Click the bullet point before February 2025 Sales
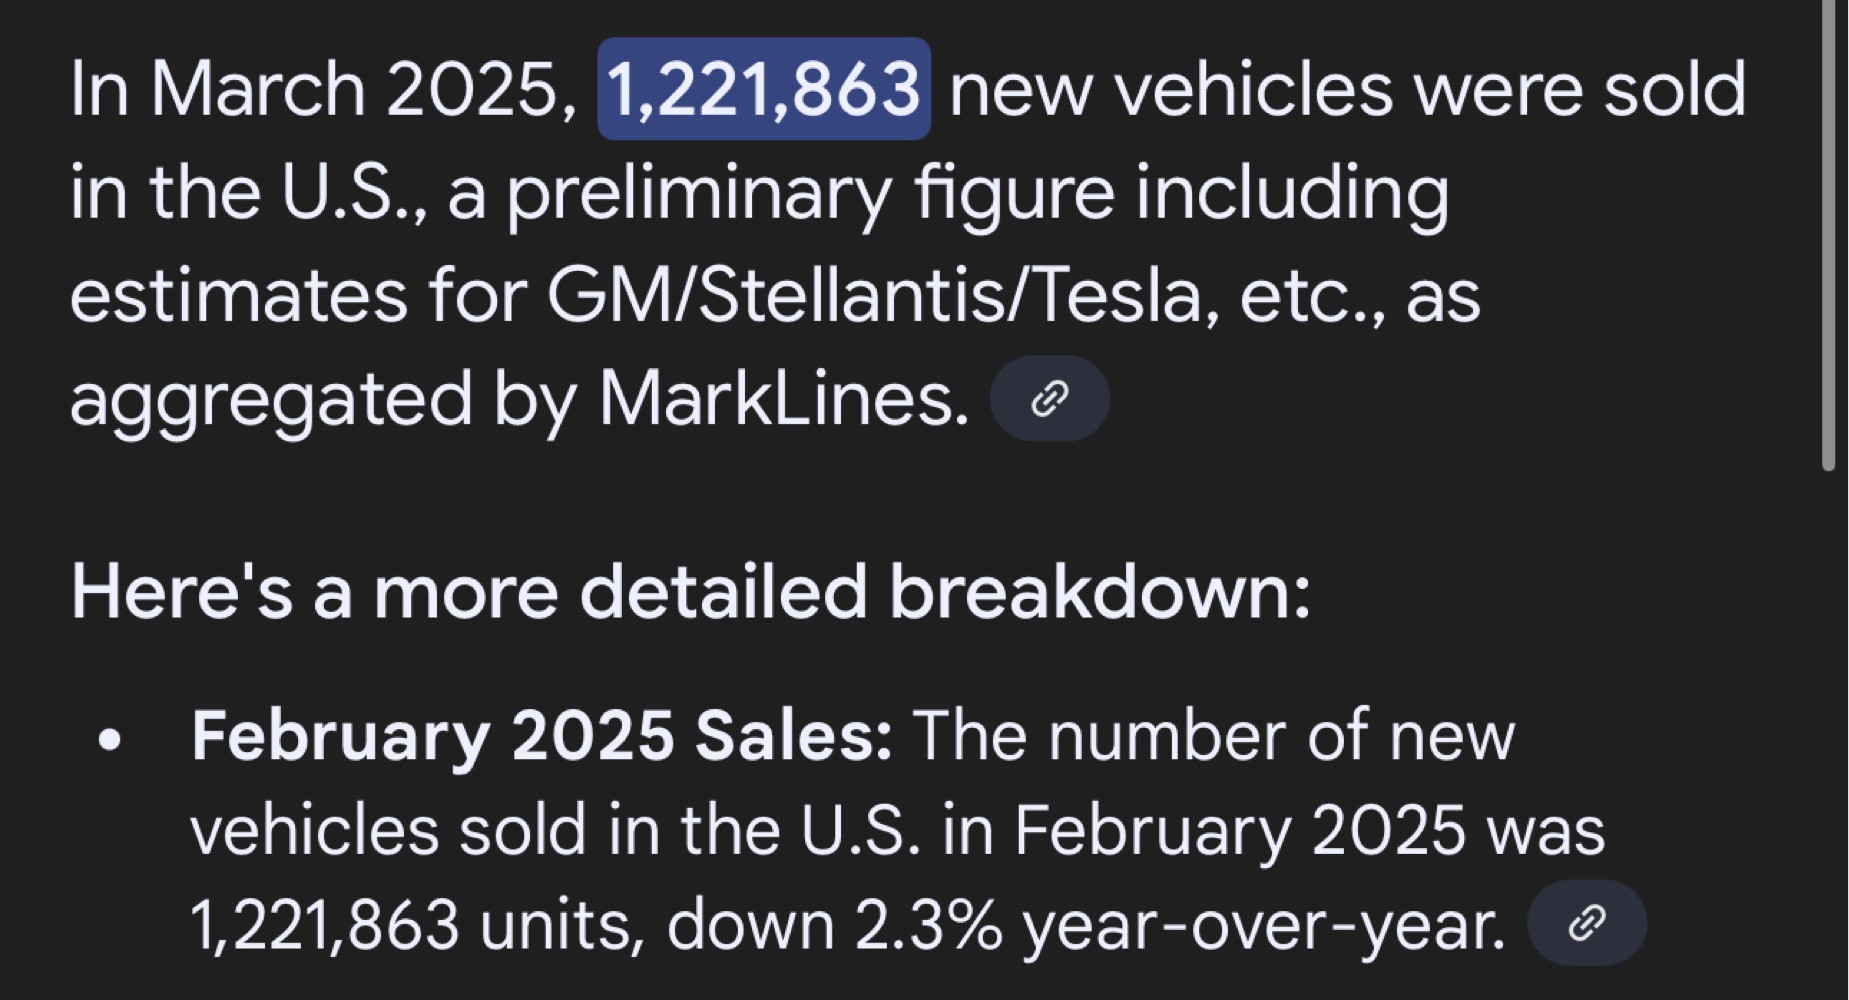This screenshot has width=1849, height=1000. pos(110,741)
